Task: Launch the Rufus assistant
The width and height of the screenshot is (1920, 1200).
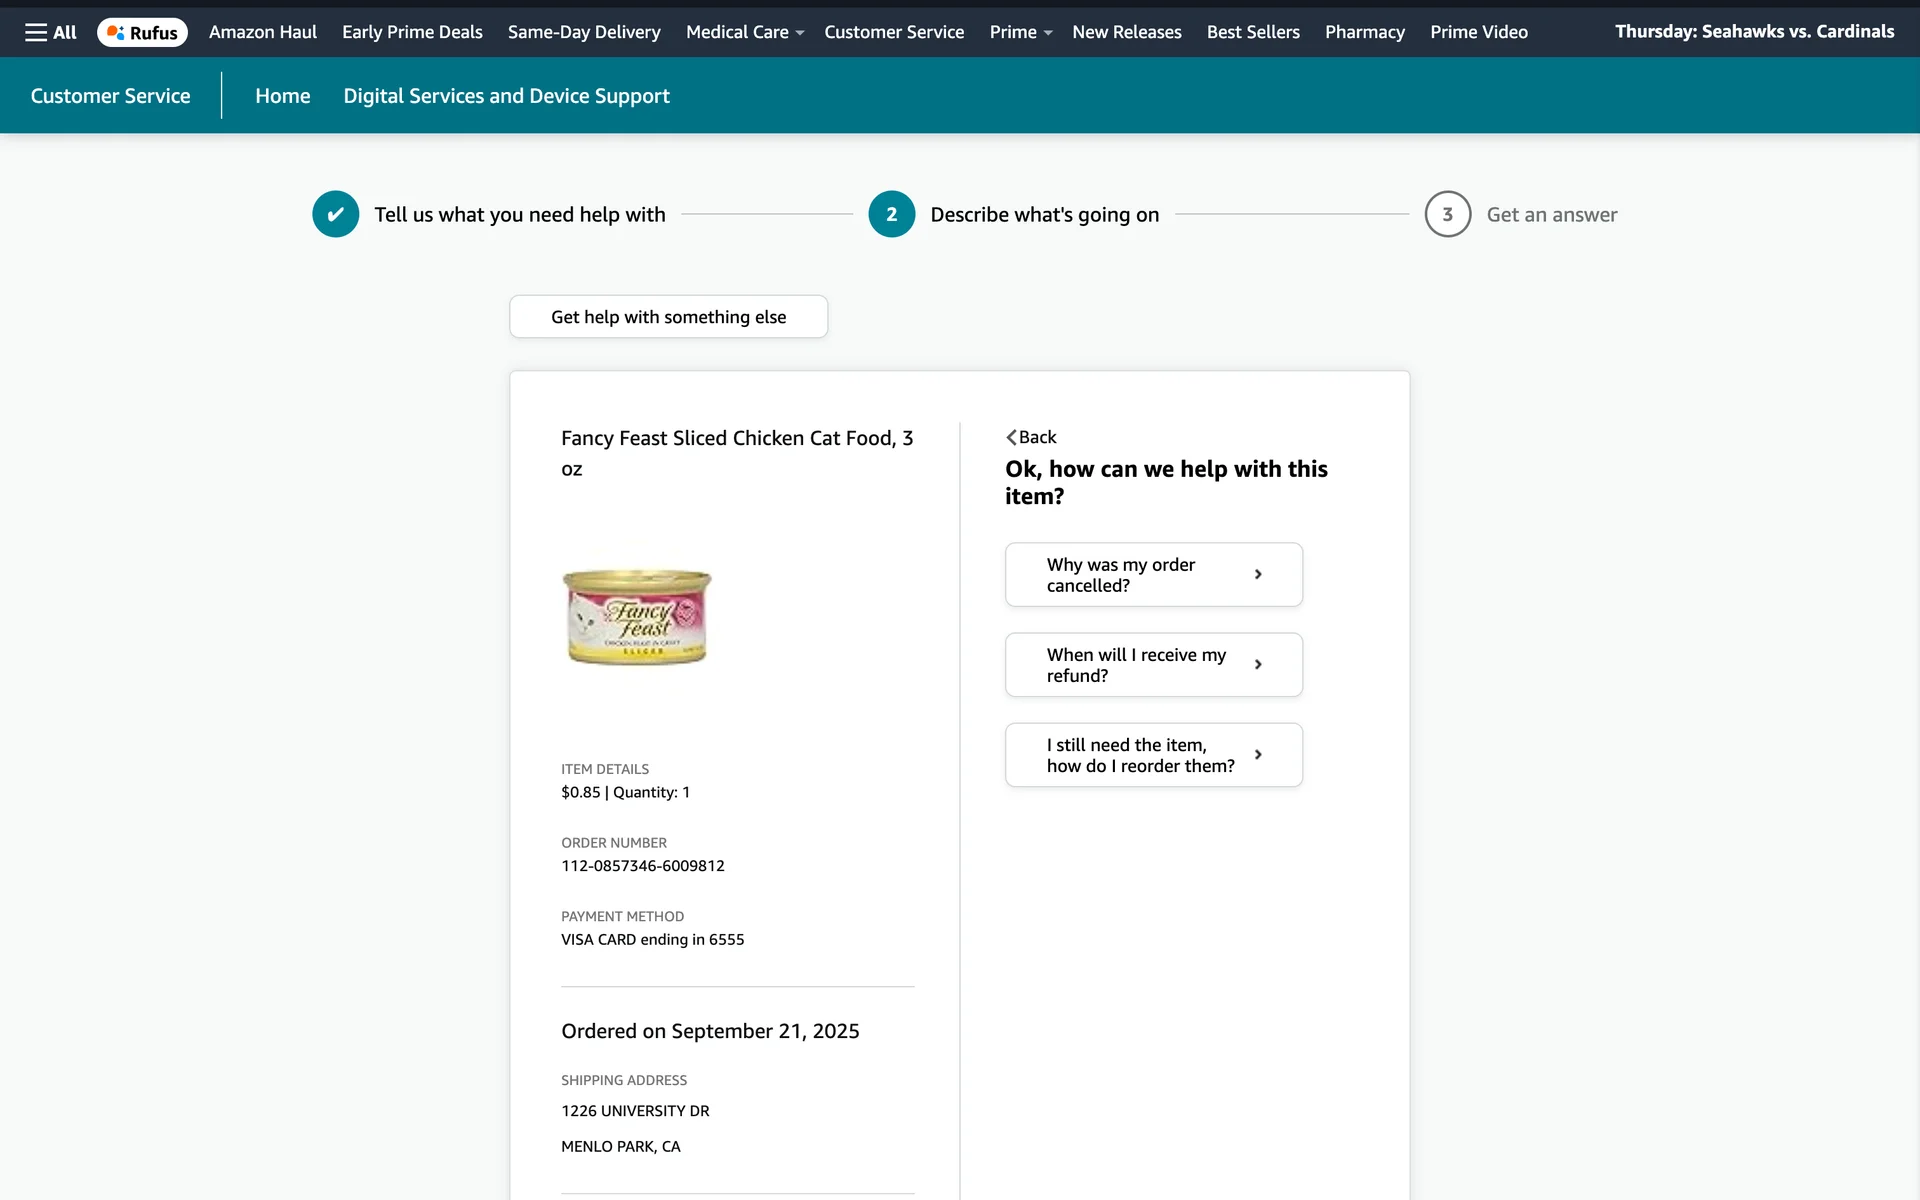Action: (x=142, y=32)
